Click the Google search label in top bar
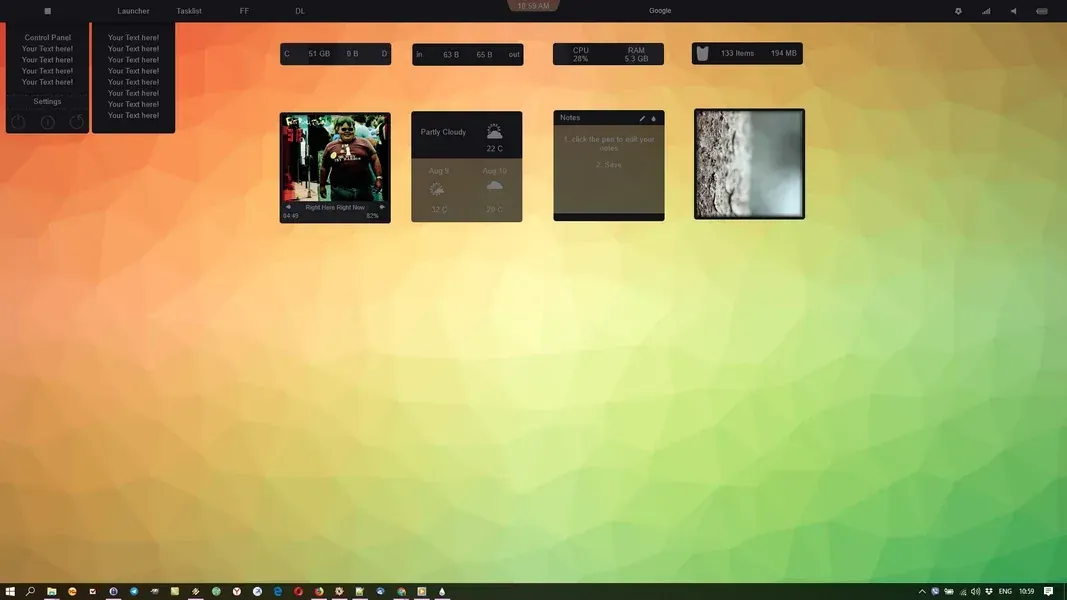This screenshot has width=1067, height=600. pyautogui.click(x=660, y=10)
